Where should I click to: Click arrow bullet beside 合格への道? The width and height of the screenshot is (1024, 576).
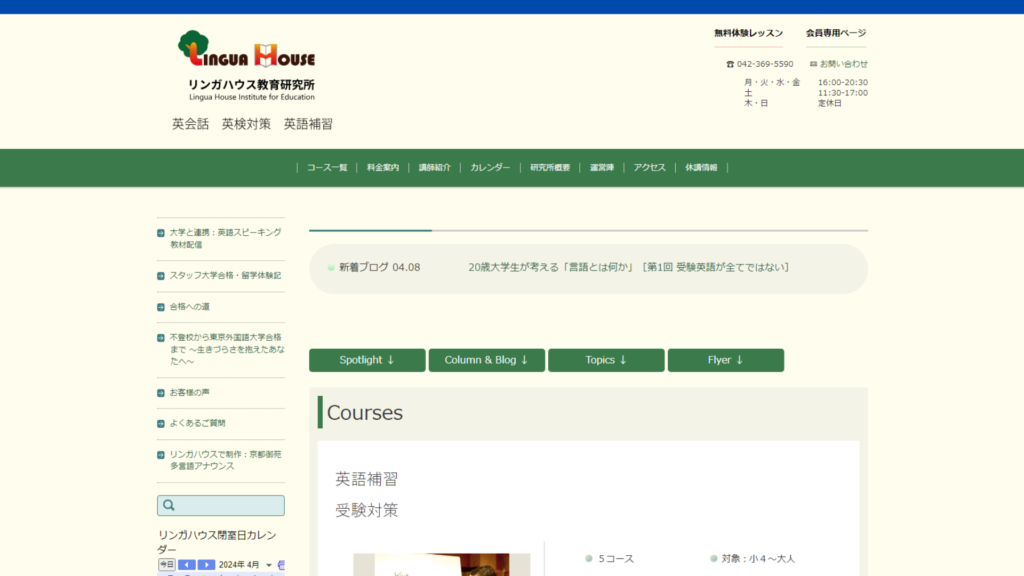[161, 307]
